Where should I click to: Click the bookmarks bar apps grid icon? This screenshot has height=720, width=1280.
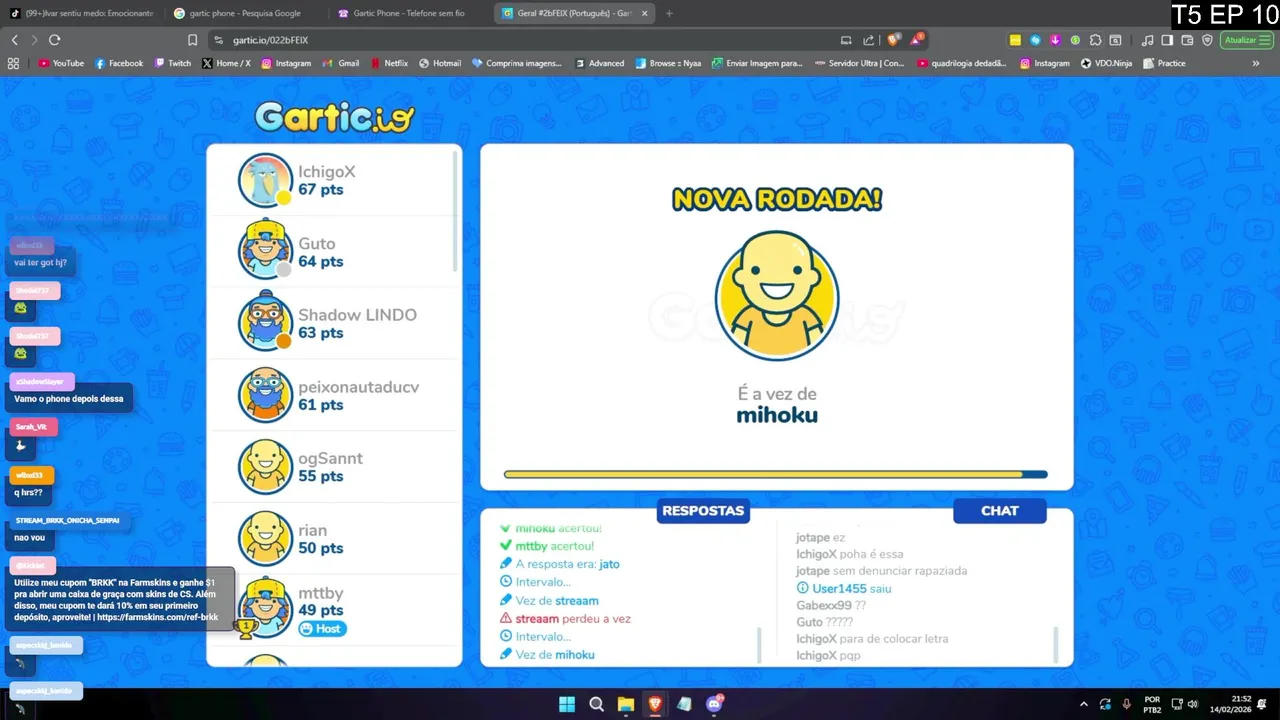[13, 63]
